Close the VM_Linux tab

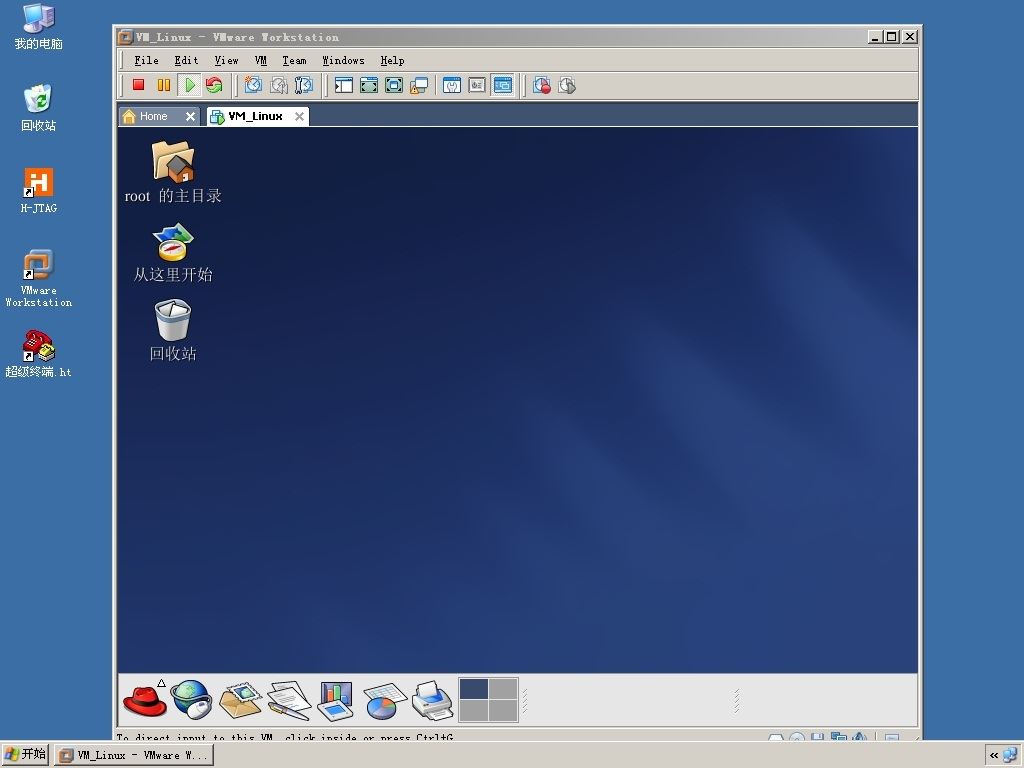click(x=299, y=116)
